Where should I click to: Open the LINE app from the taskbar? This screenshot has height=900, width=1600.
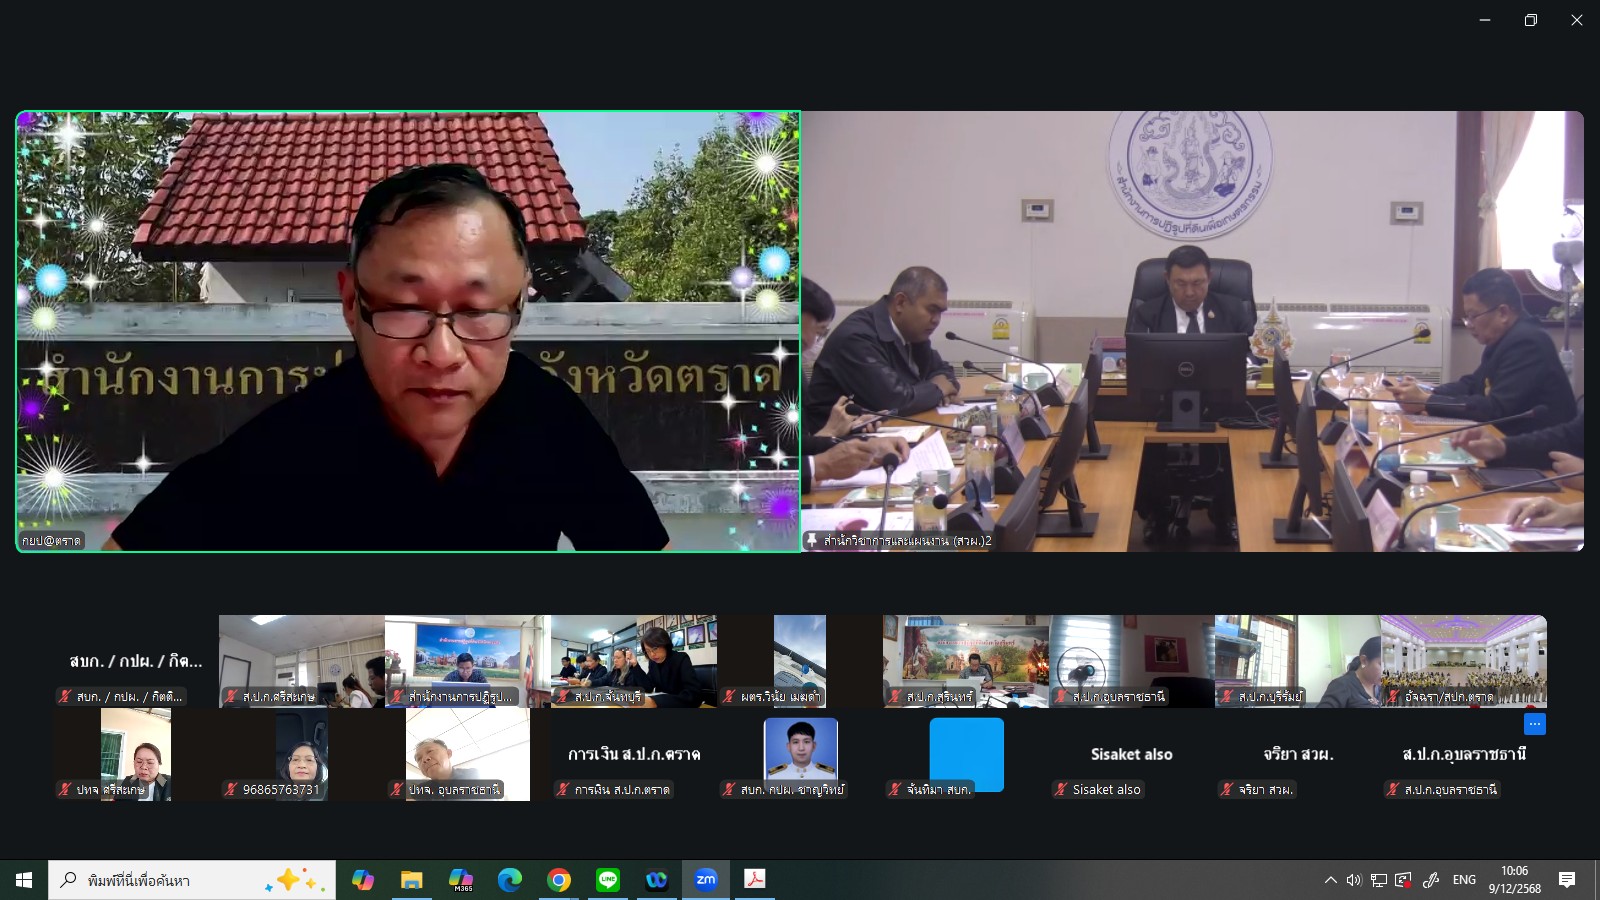608,880
